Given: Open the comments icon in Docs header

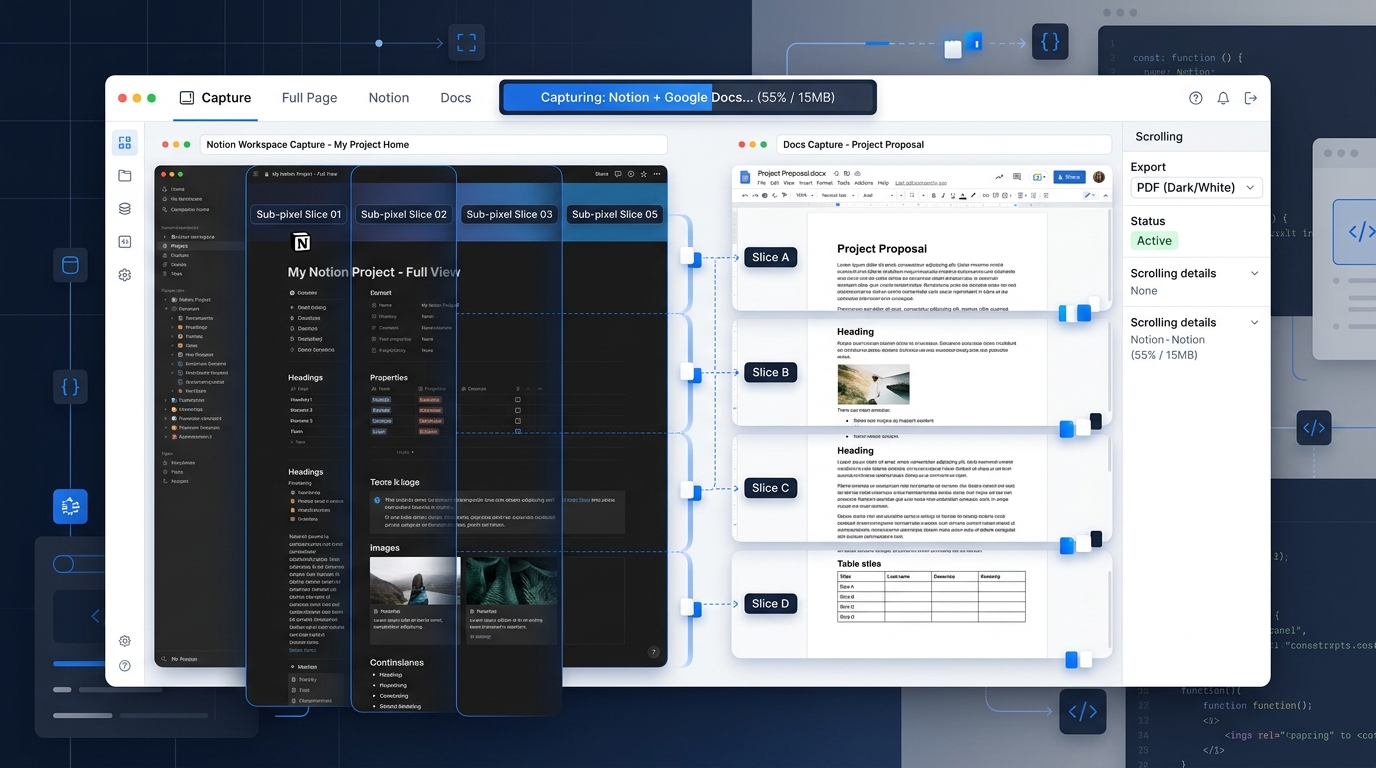Looking at the screenshot, I should [x=1017, y=177].
